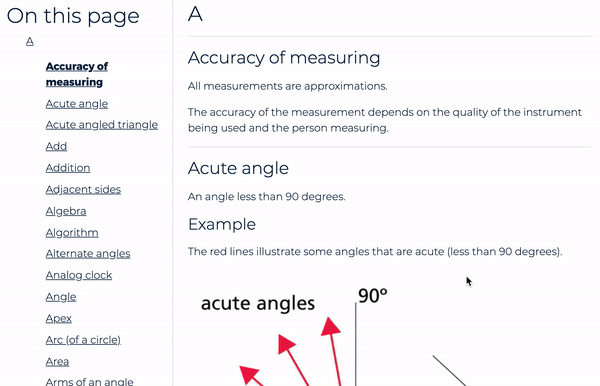Image resolution: width=600 pixels, height=386 pixels.
Task: Click the 'On this page' heading
Action: 73,16
